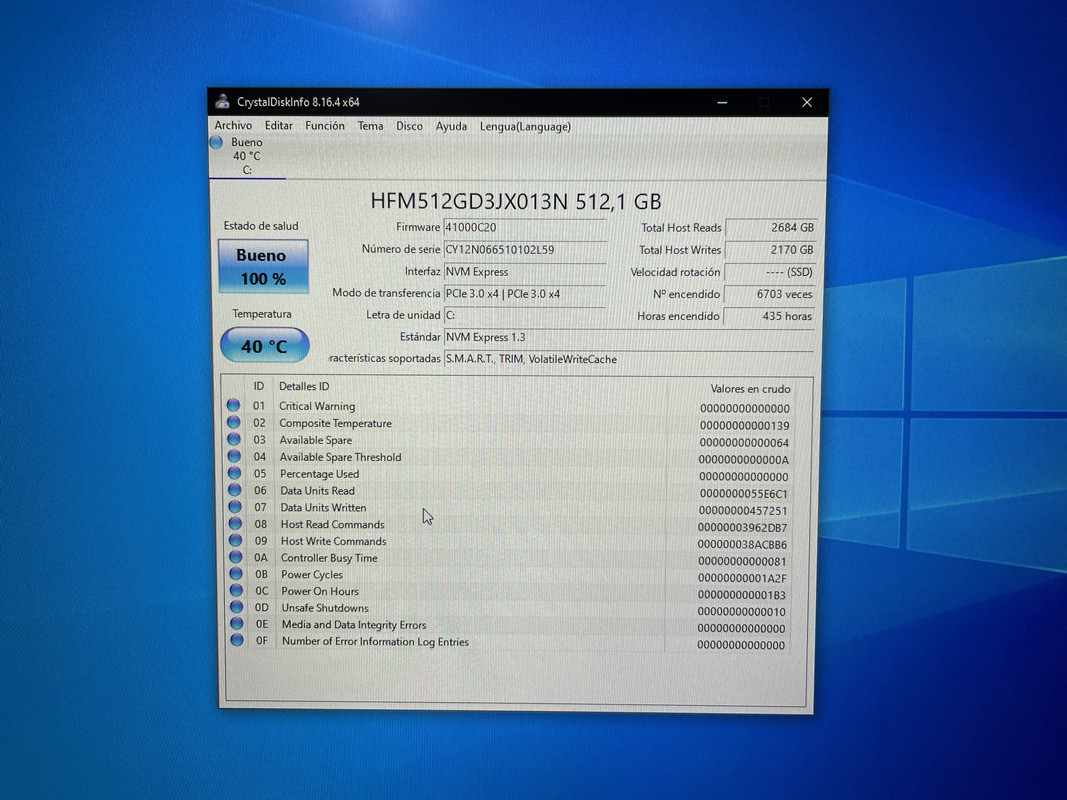
Task: Click status orb for Data Units Read row
Action: click(x=235, y=490)
